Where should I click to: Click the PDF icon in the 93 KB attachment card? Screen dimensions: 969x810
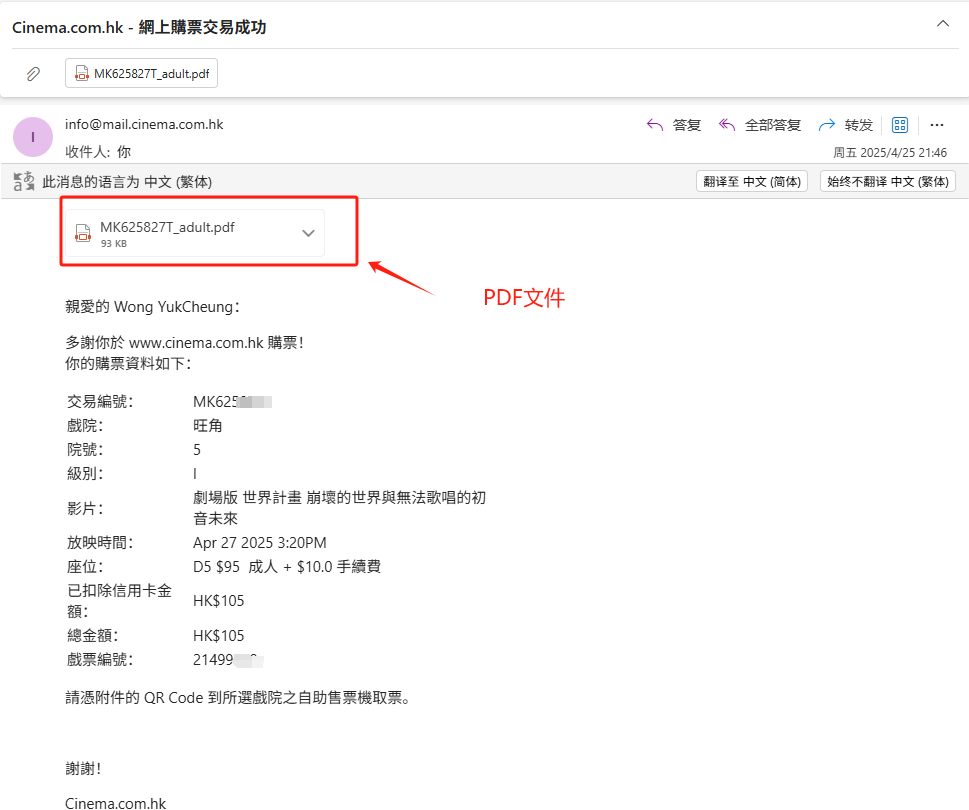[x=84, y=233]
